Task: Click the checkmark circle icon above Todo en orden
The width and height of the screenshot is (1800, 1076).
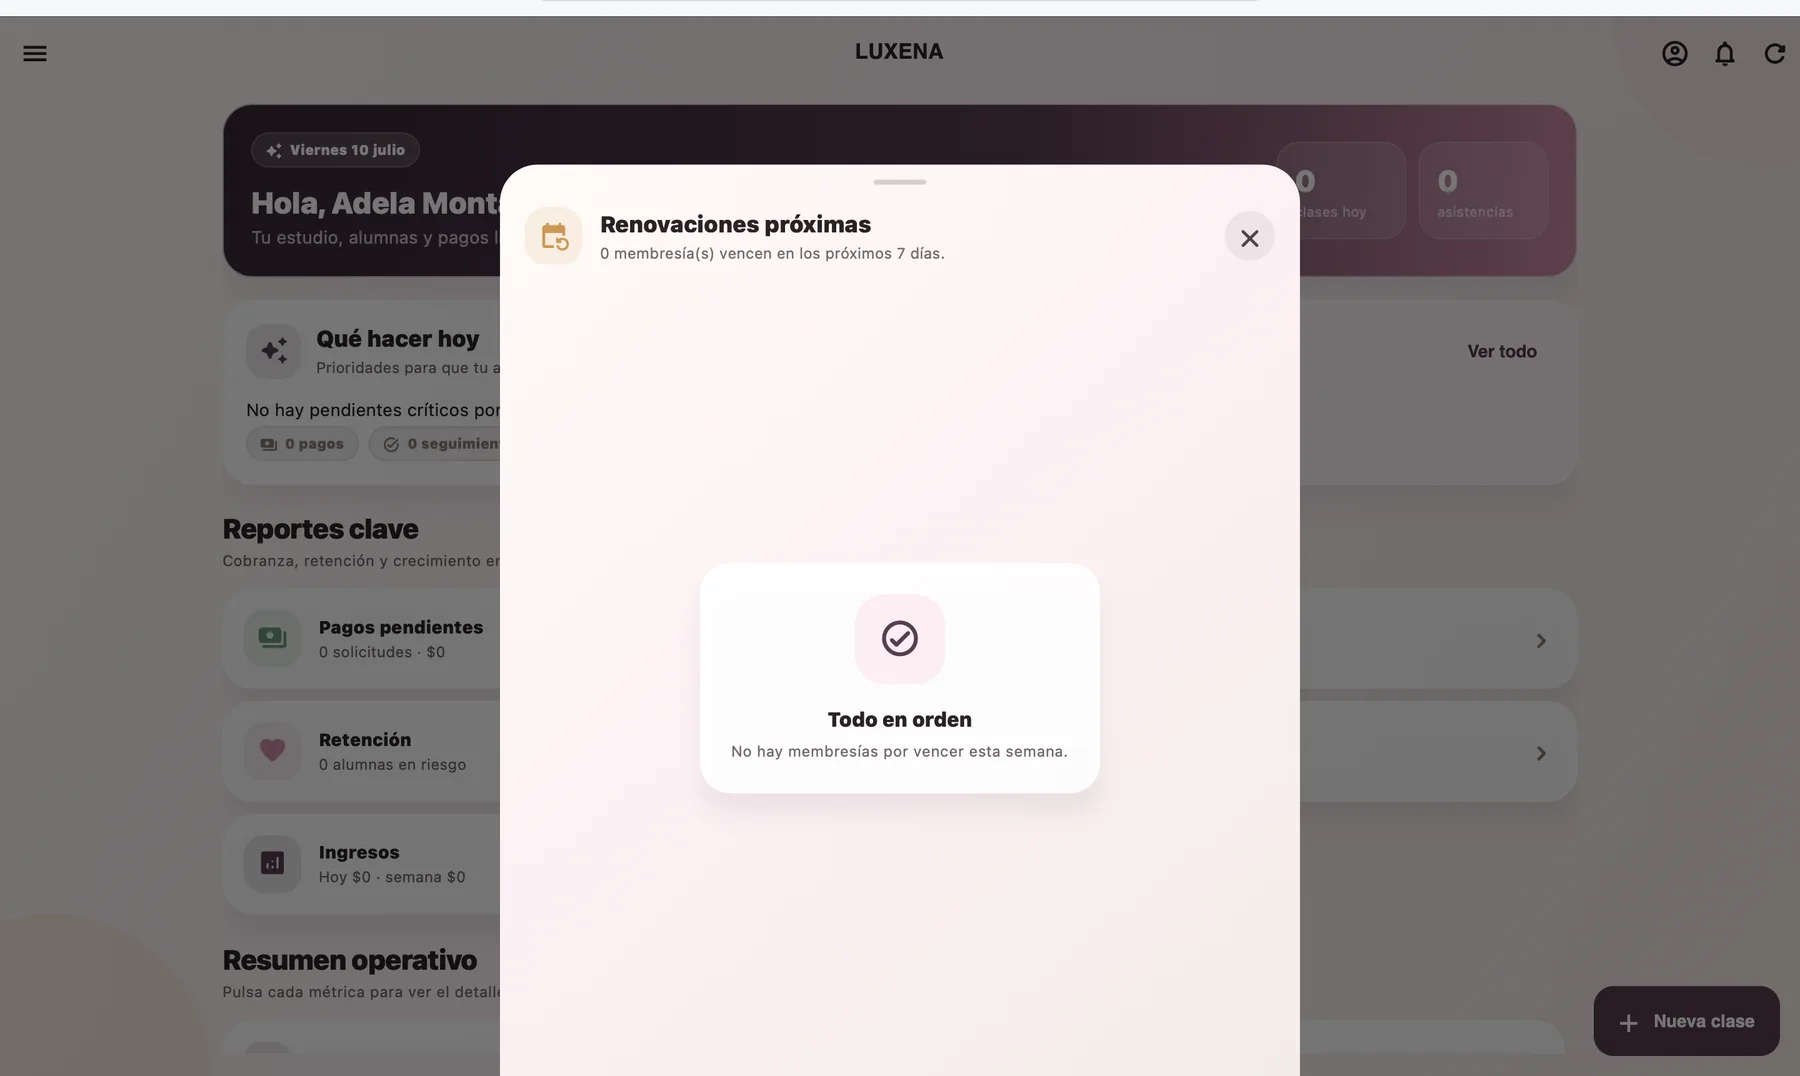Action: click(900, 638)
